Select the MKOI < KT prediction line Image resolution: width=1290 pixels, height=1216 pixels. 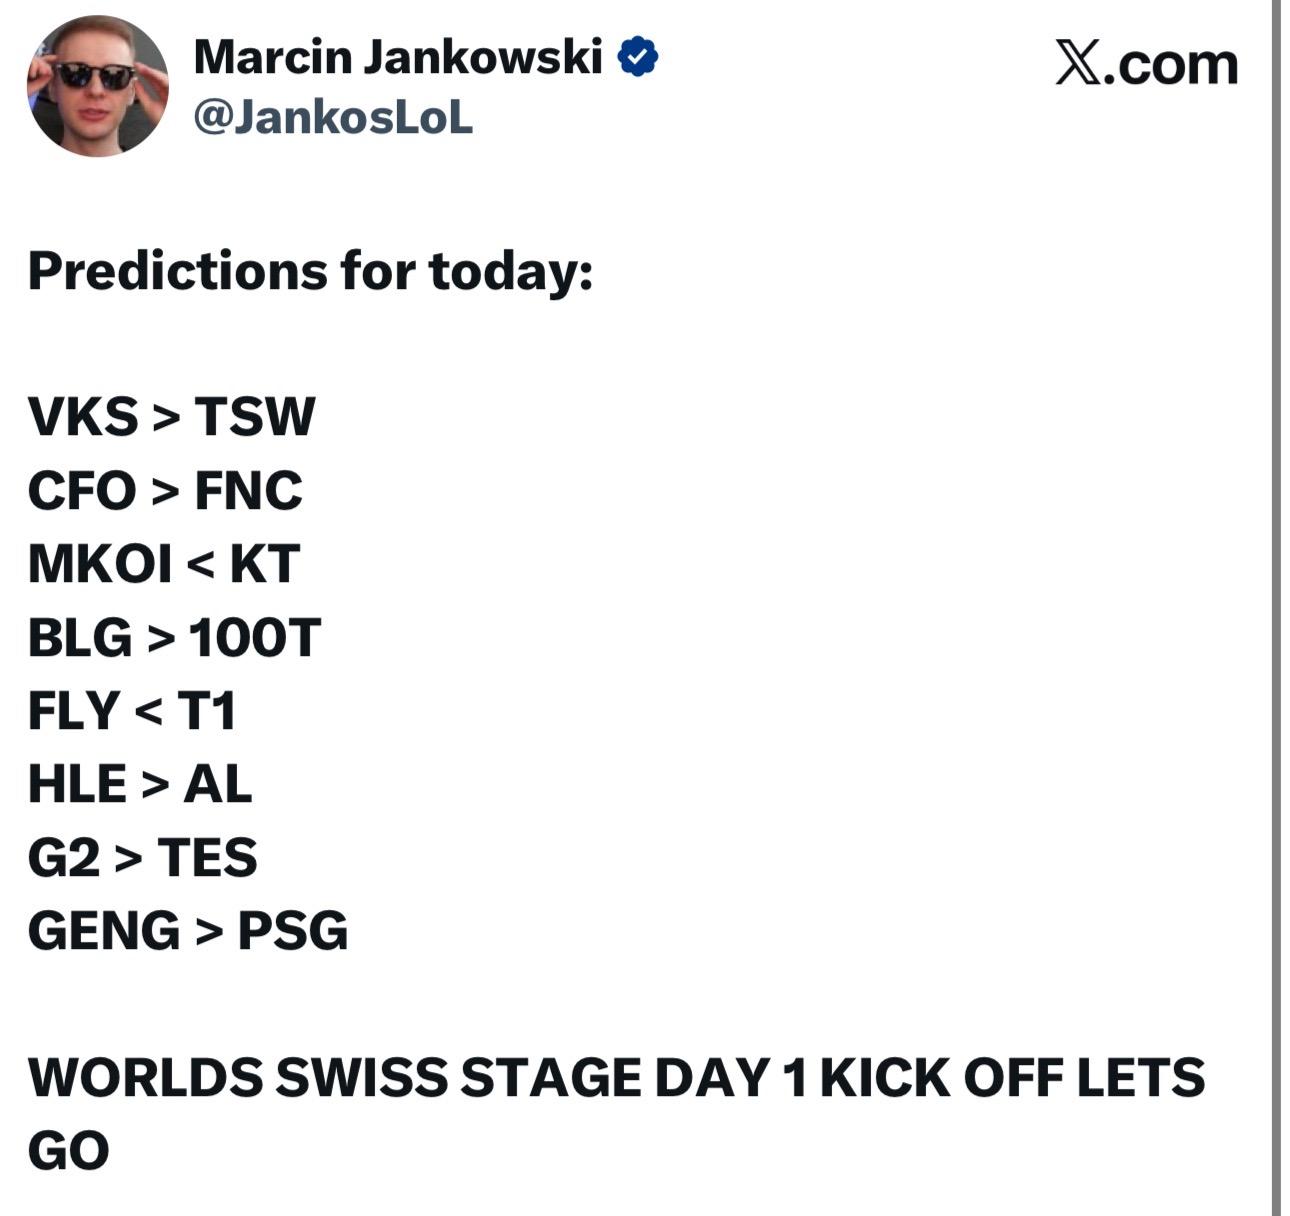click(164, 564)
